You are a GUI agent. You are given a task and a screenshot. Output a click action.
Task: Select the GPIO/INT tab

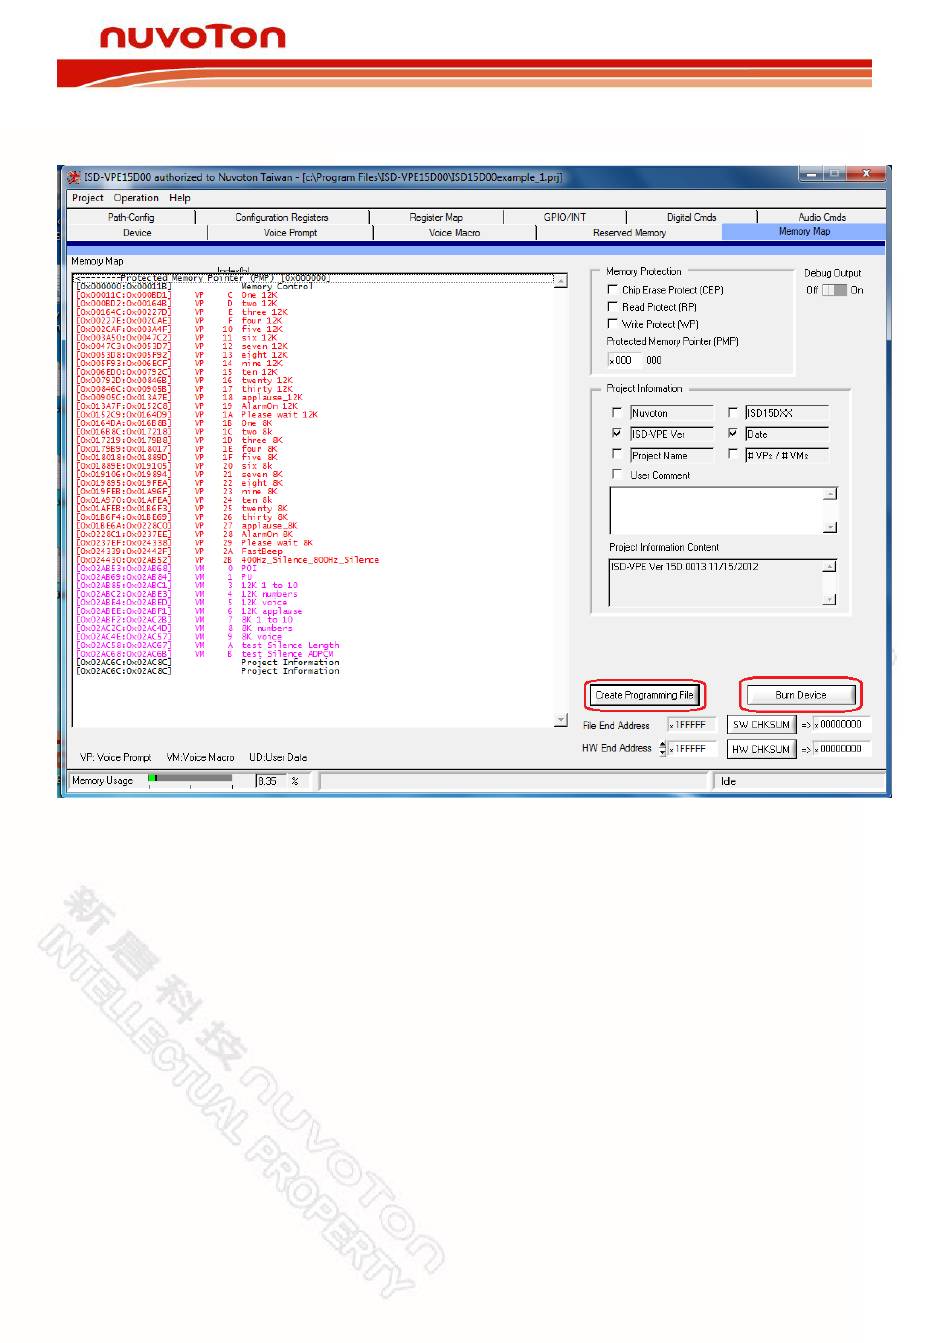pyautogui.click(x=565, y=217)
